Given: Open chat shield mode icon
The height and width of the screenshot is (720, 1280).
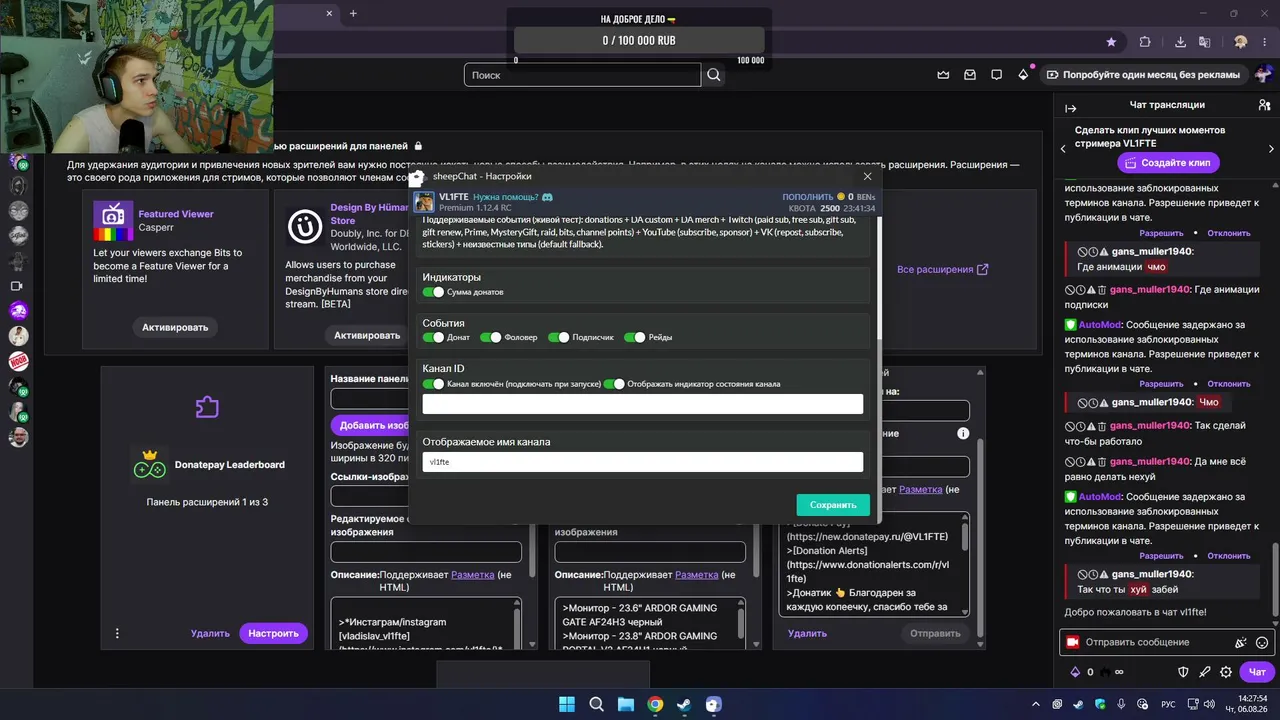Looking at the screenshot, I should pyautogui.click(x=1183, y=672).
